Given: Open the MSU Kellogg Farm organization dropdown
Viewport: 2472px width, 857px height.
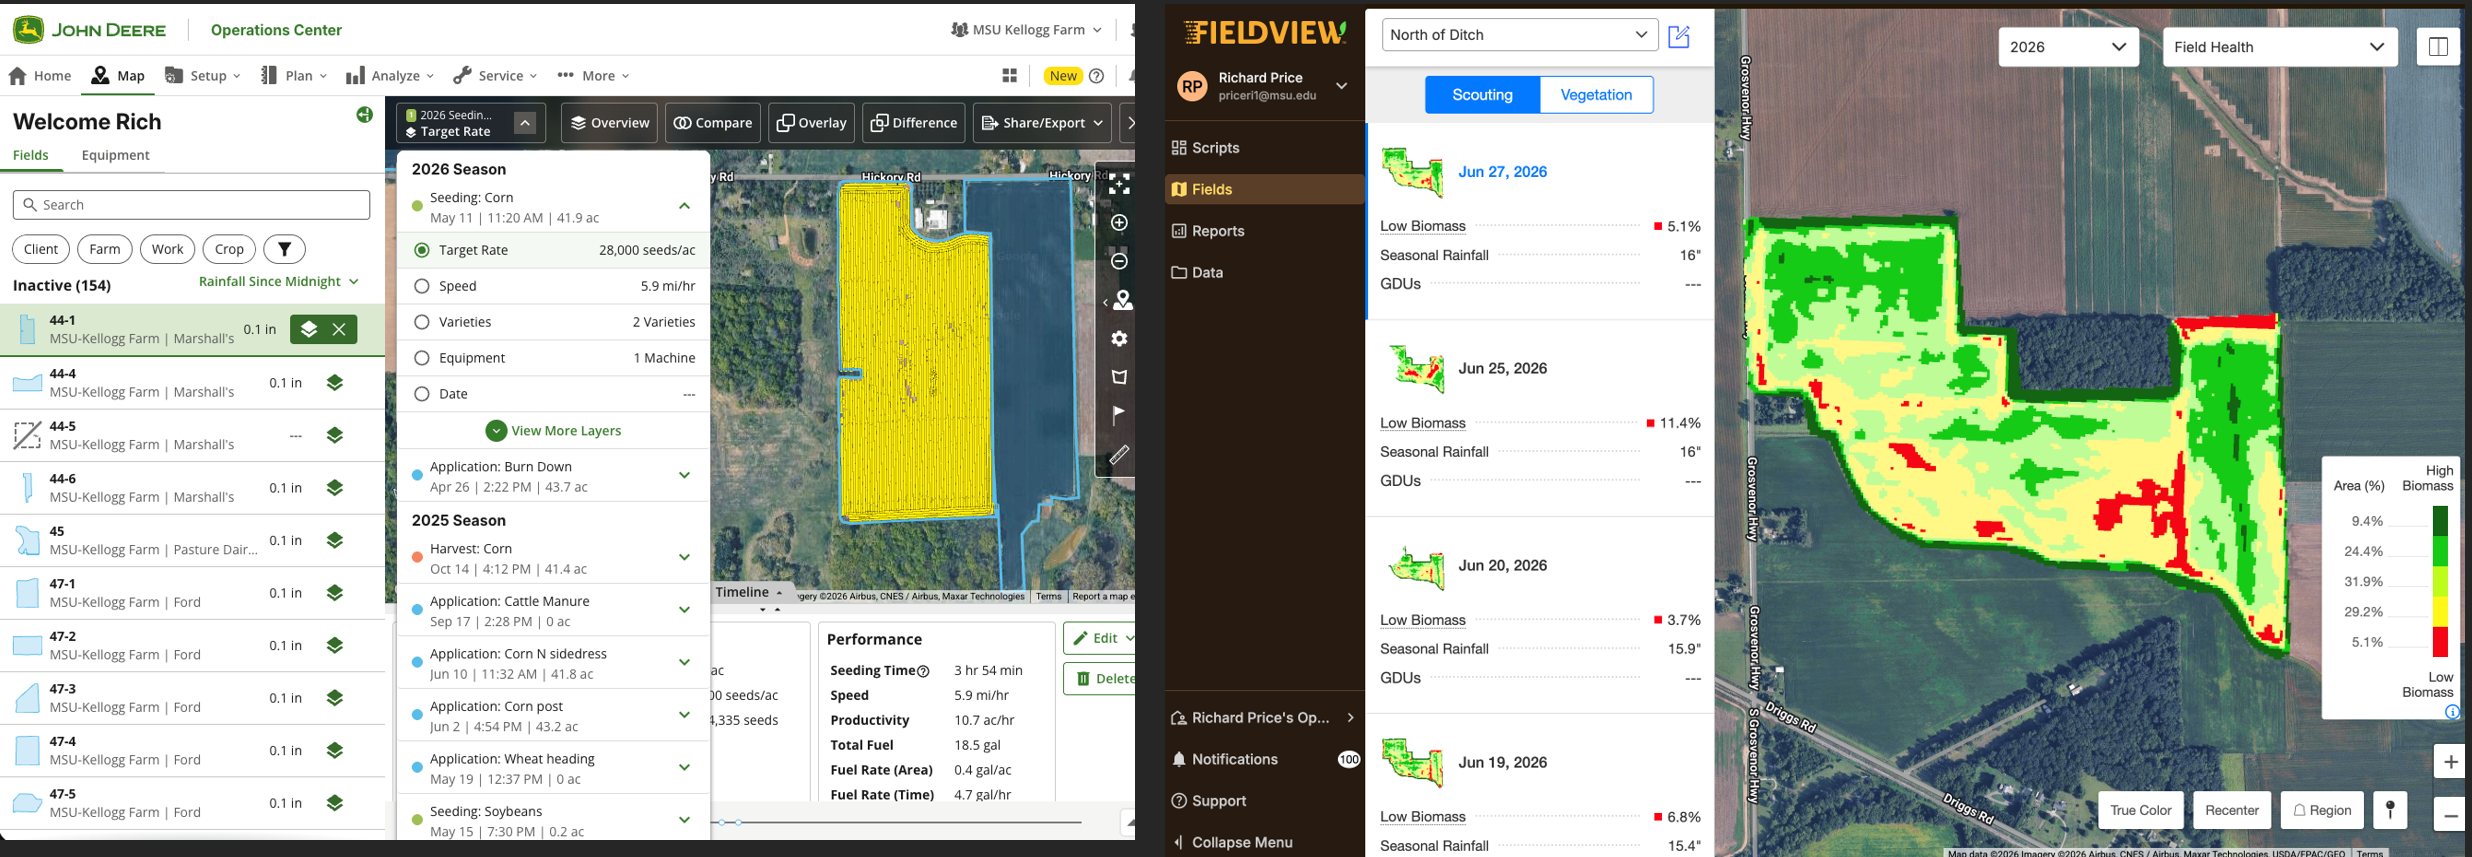Looking at the screenshot, I should pos(1027,30).
